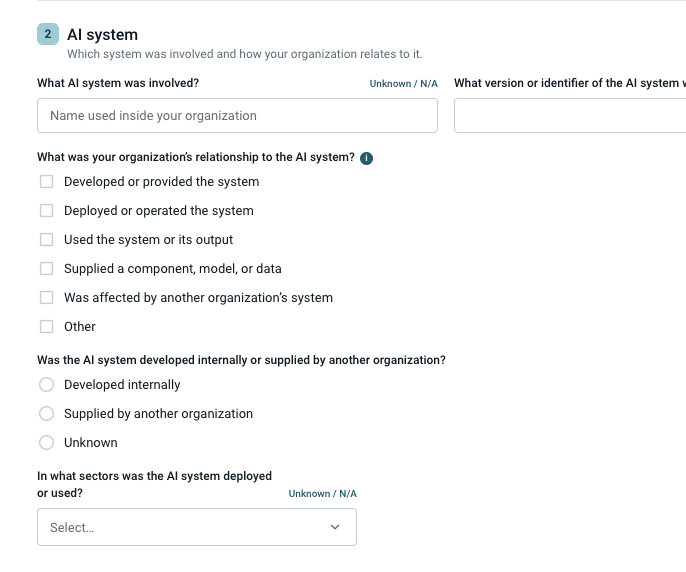Open the sectors dropdown chevron
The image size is (686, 572).
pos(335,527)
